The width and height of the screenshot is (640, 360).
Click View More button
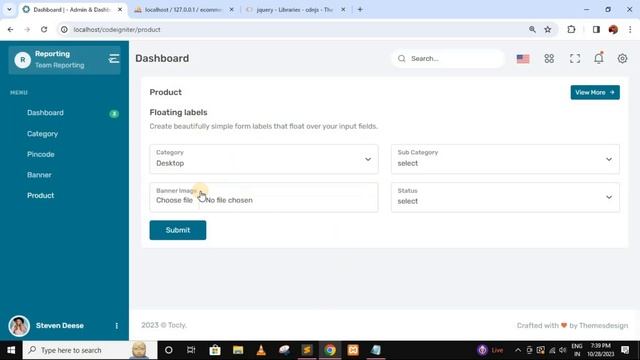[x=595, y=93]
